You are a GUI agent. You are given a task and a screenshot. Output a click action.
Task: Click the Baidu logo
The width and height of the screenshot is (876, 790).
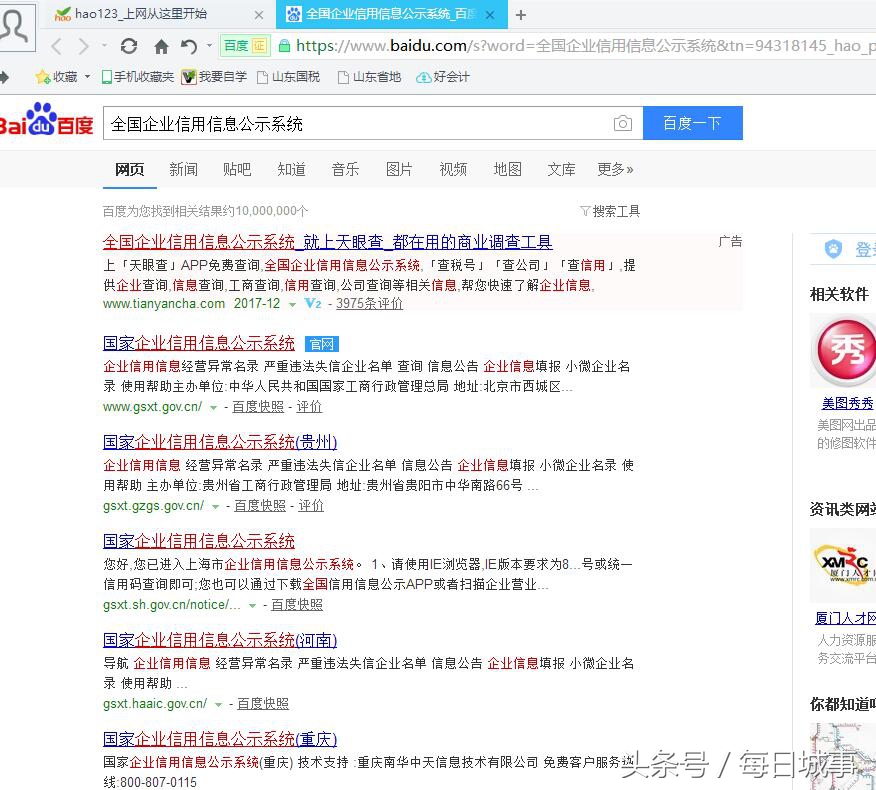click(46, 122)
